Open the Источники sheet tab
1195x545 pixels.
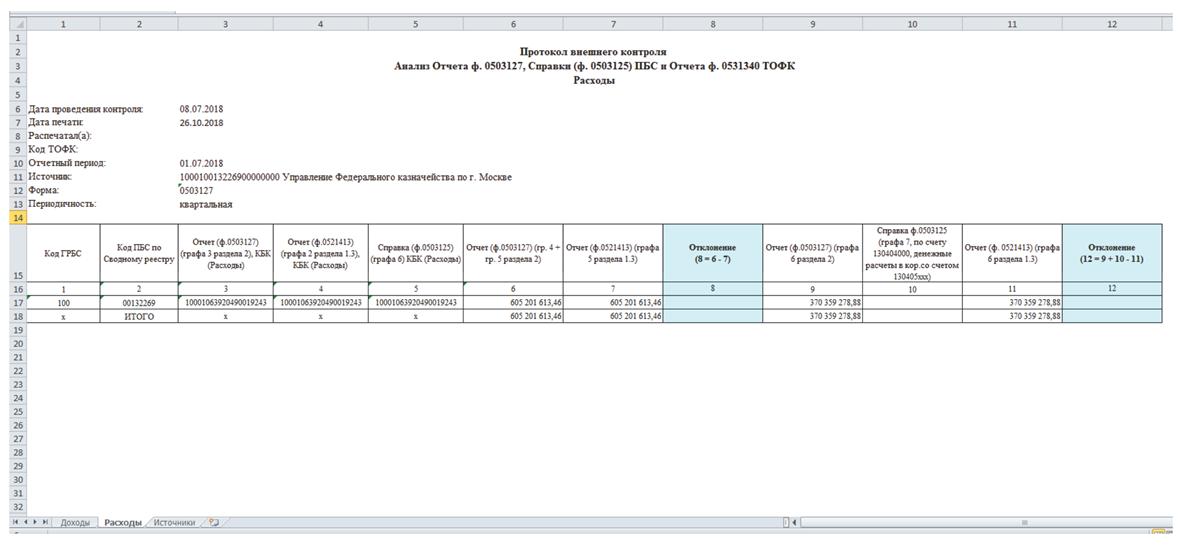(174, 522)
